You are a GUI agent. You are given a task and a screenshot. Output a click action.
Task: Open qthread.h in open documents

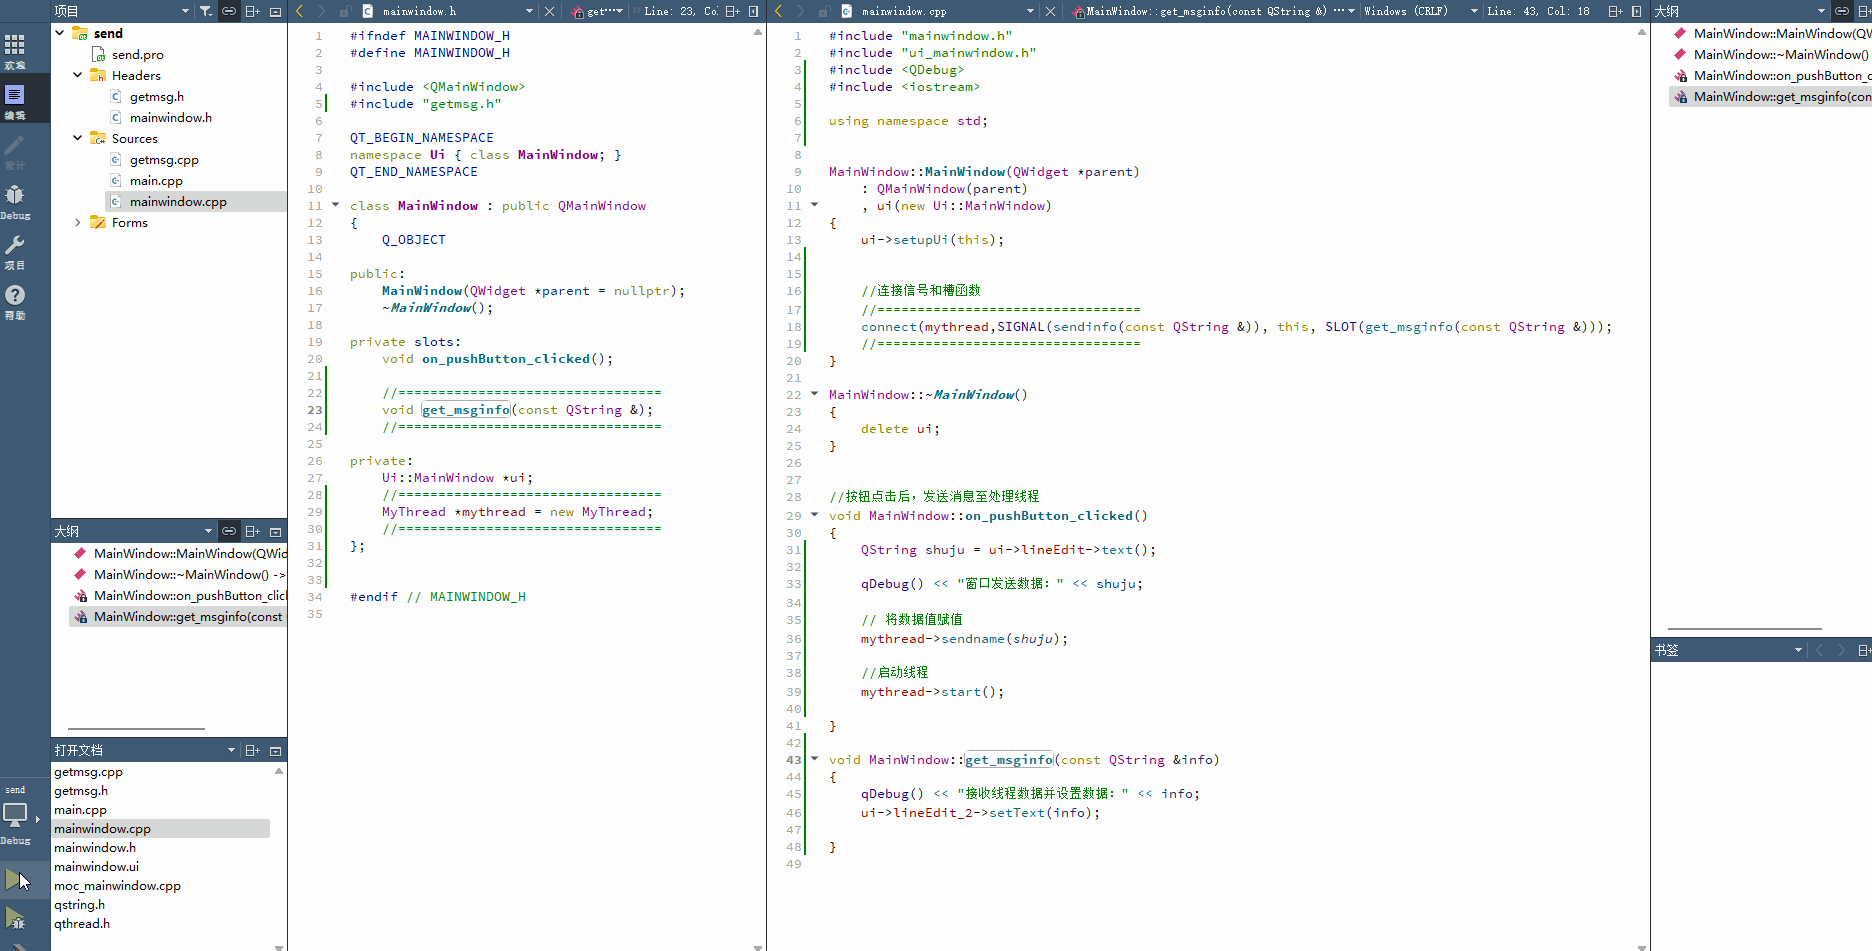82,923
